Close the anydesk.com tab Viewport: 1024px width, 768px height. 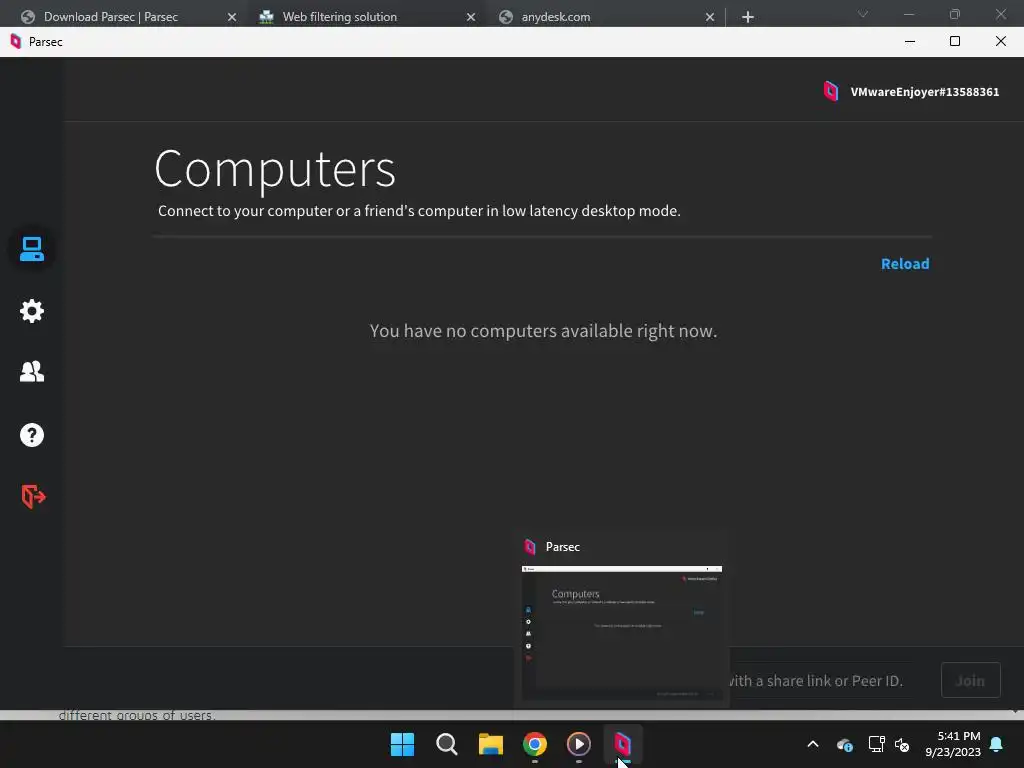click(710, 17)
